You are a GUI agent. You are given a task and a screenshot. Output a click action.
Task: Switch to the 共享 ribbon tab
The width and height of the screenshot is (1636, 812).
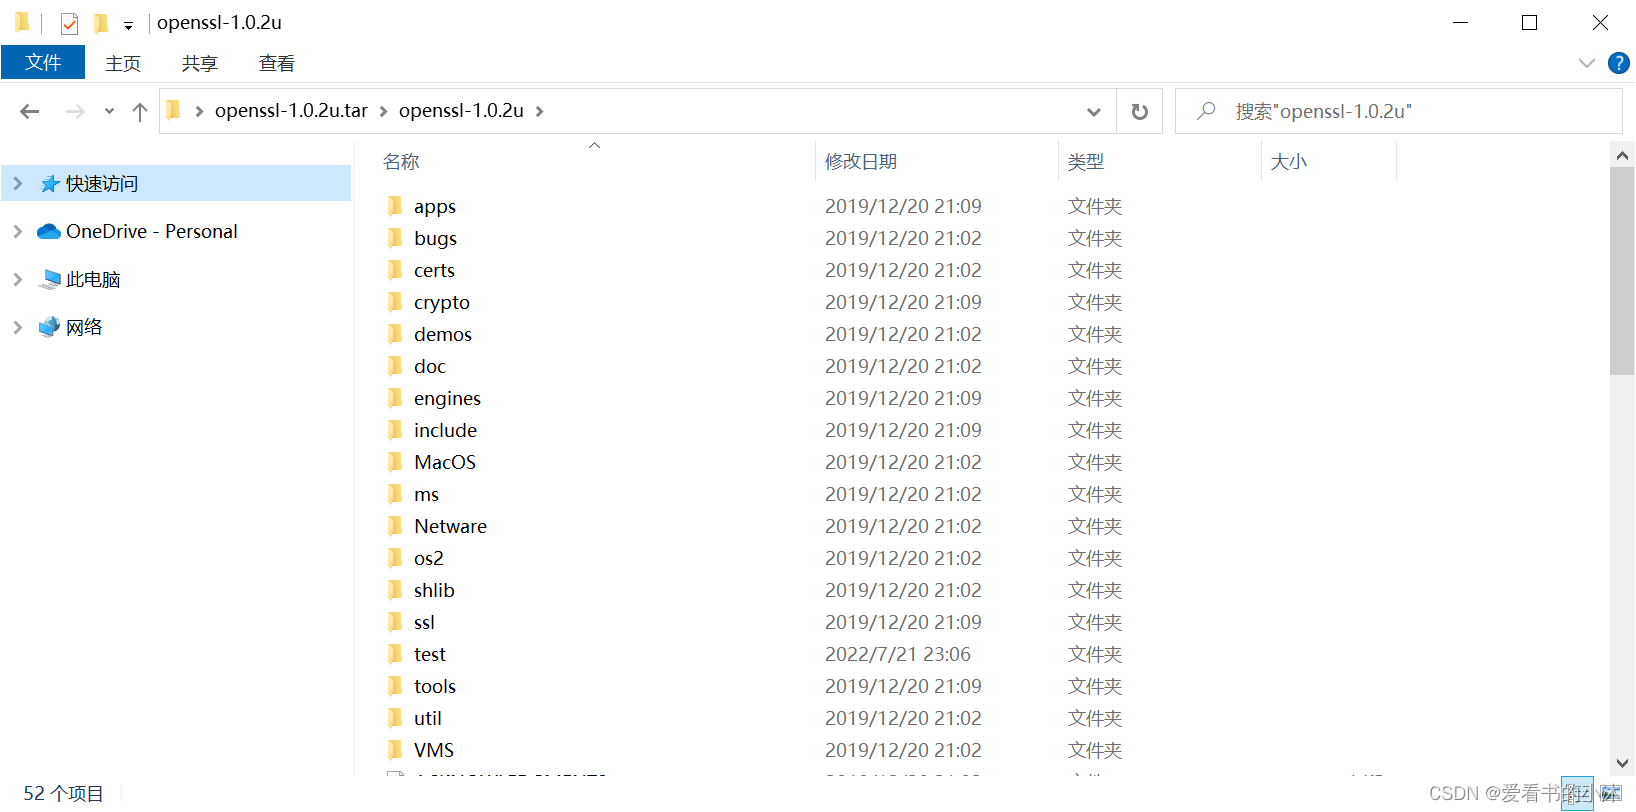click(200, 63)
